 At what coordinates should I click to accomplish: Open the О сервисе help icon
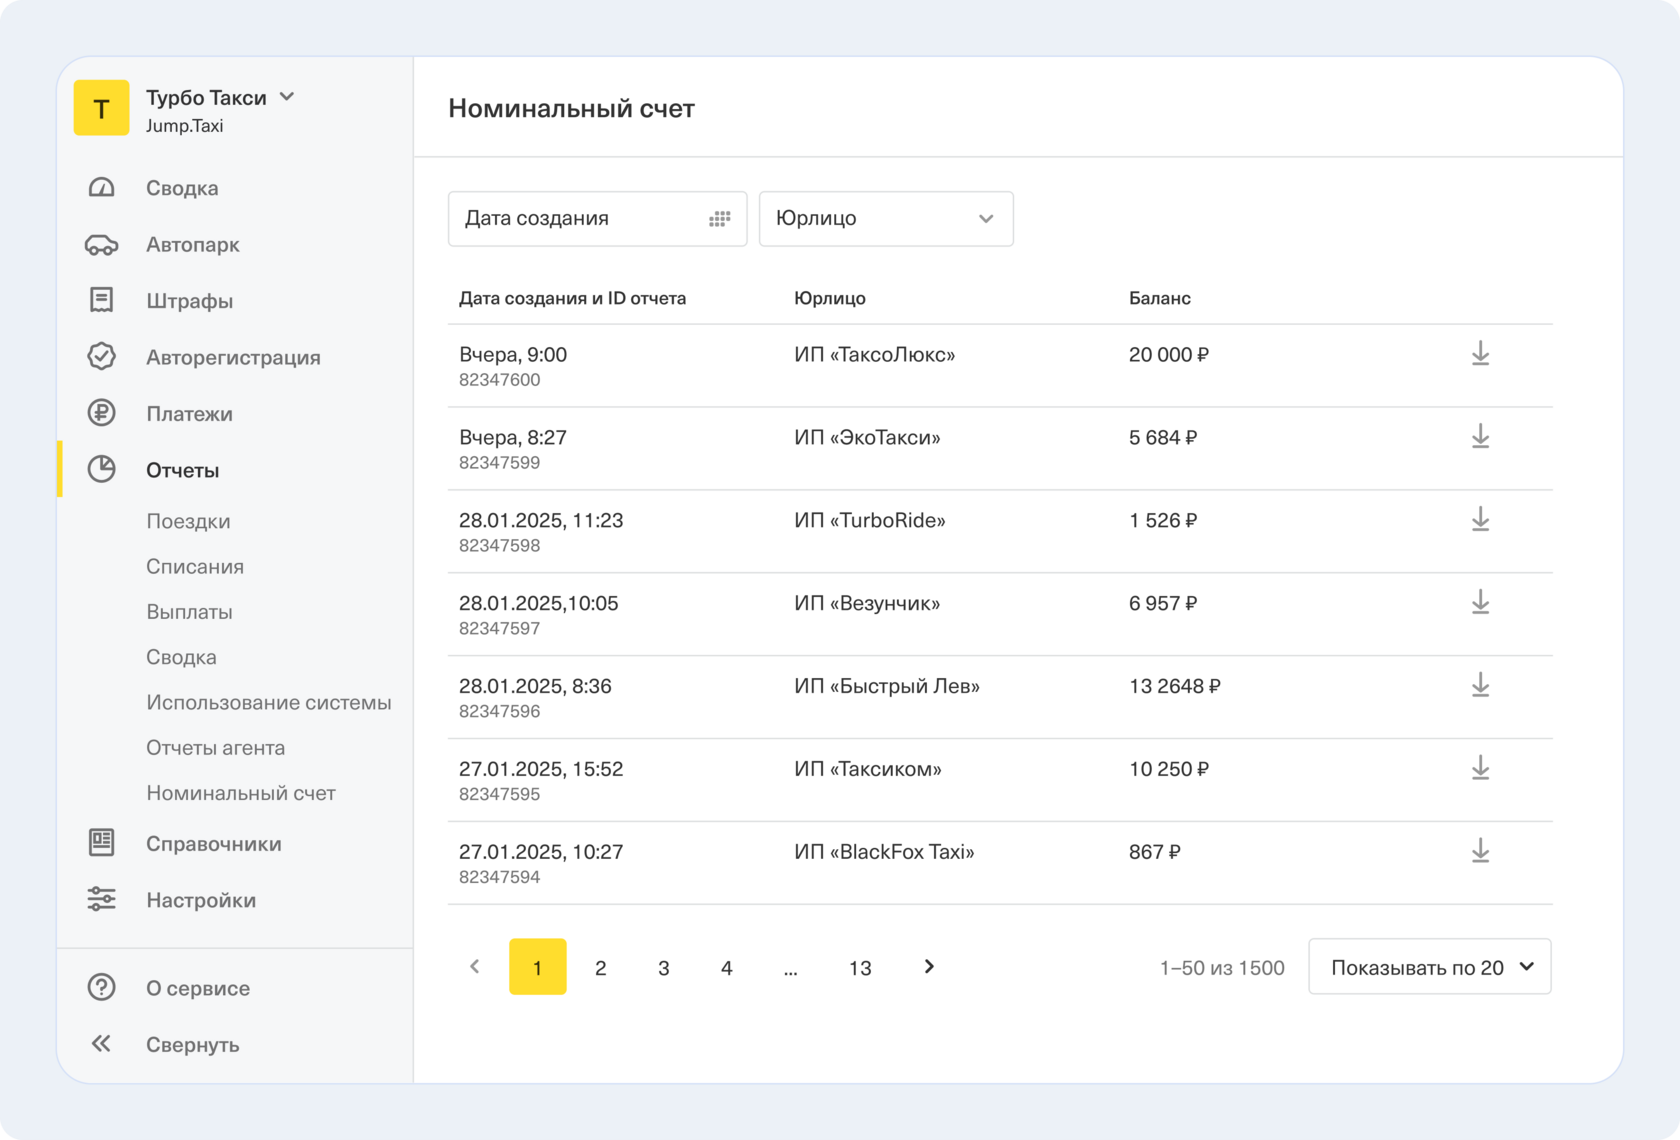coord(101,987)
